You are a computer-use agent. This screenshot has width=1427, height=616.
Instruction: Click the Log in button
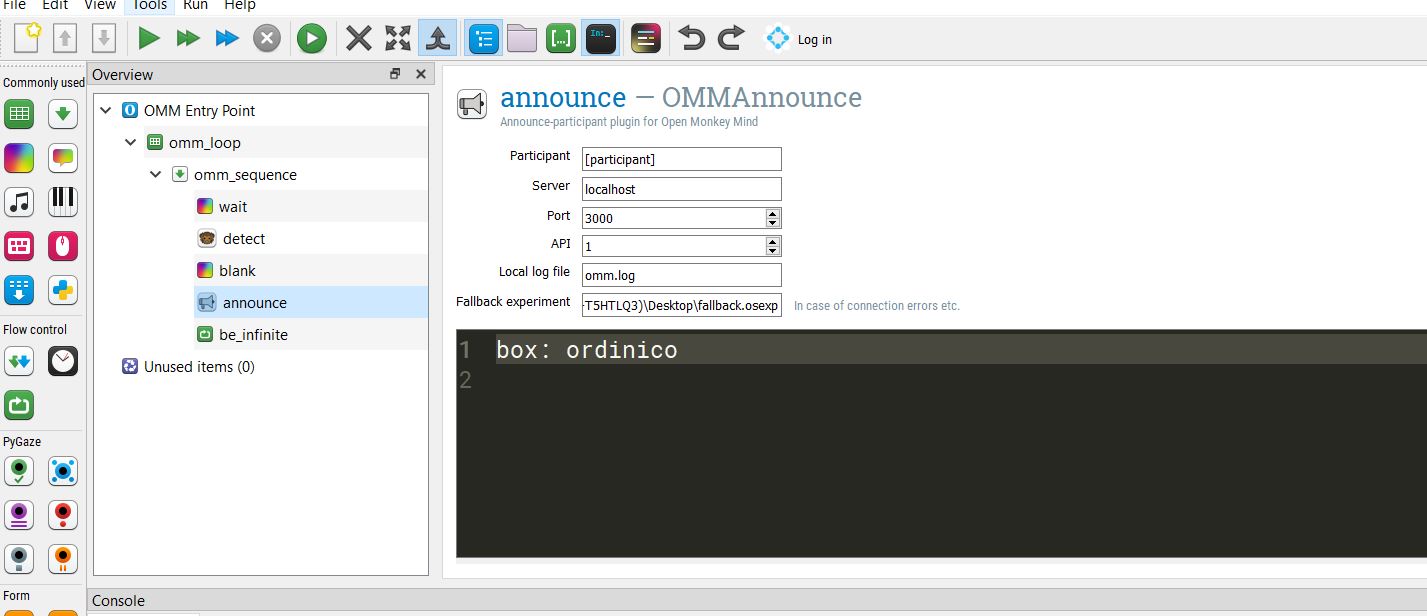pos(800,39)
